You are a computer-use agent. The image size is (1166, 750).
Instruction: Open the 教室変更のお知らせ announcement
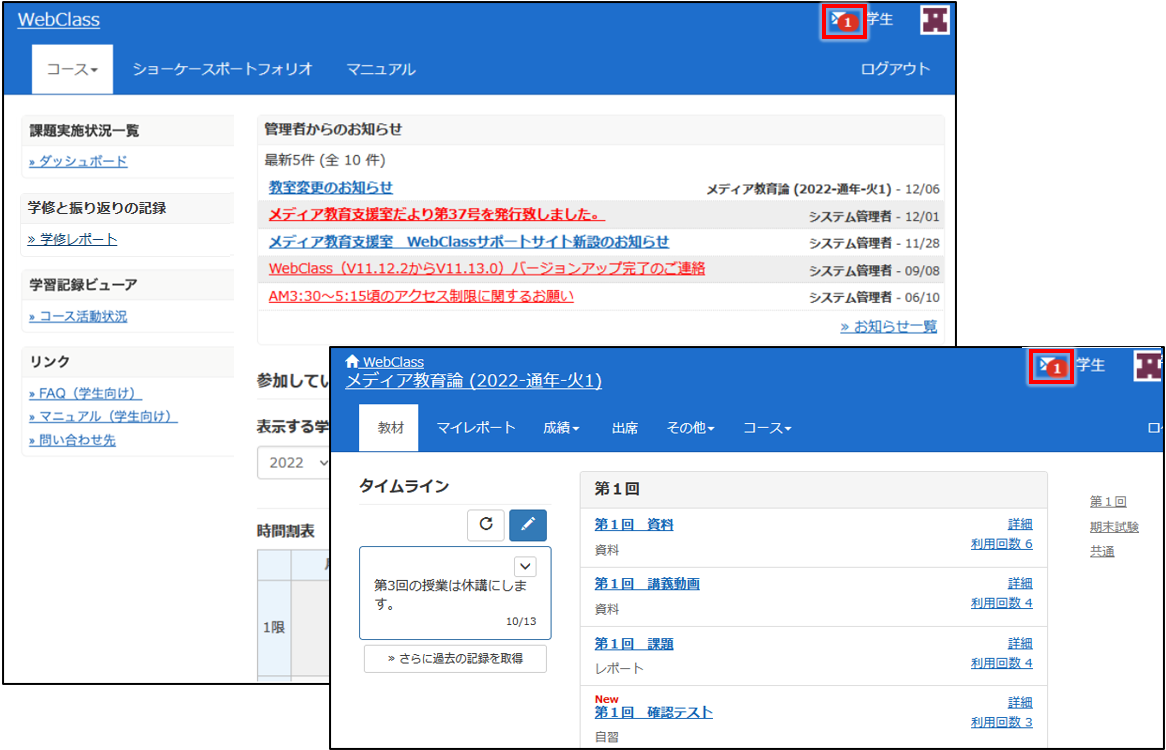point(331,187)
